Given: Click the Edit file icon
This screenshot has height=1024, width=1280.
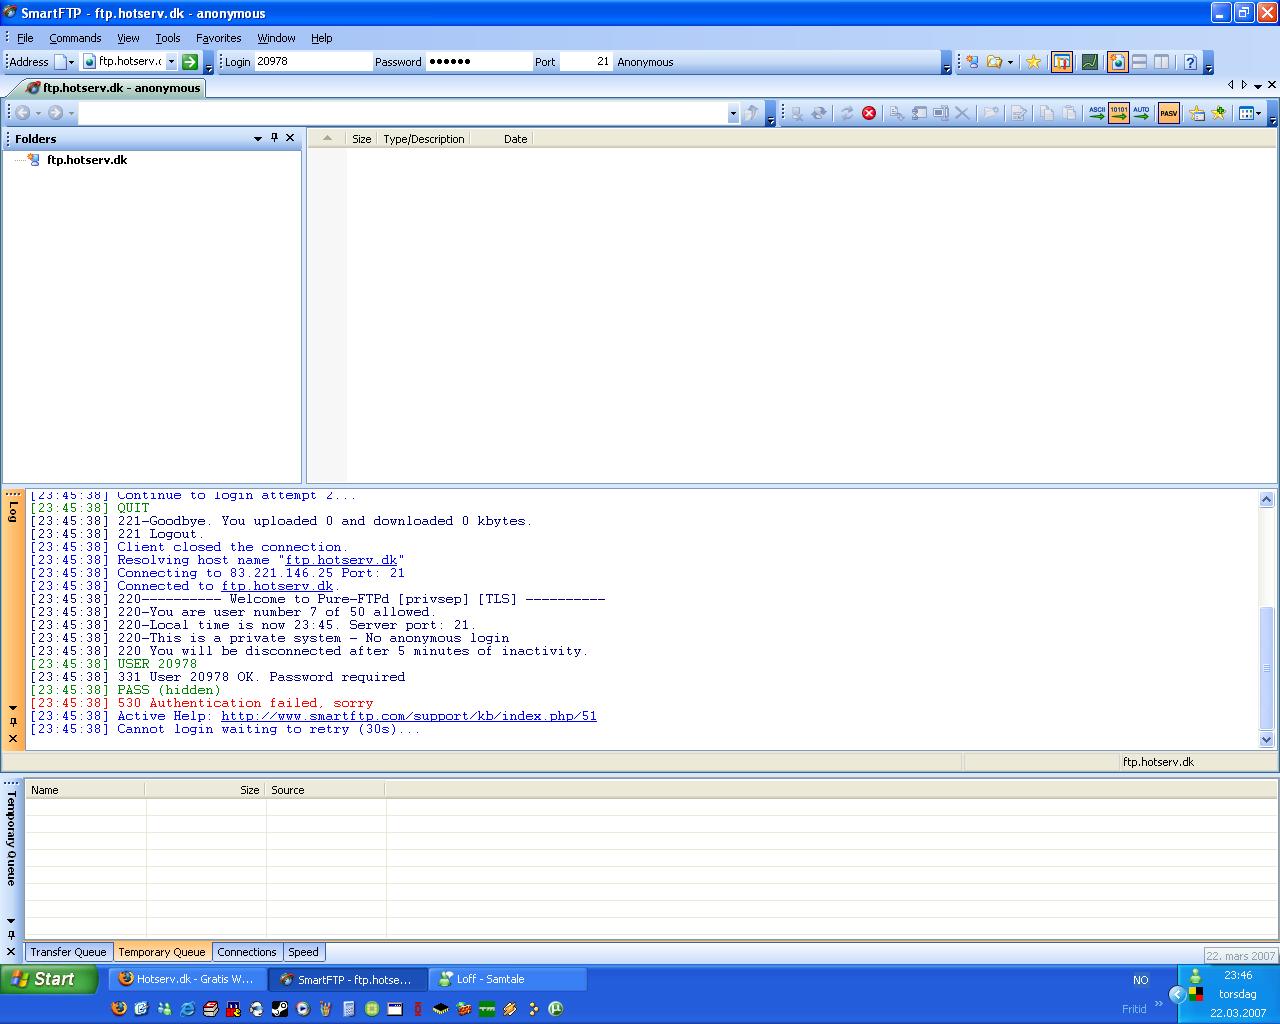Looking at the screenshot, I should coord(1018,113).
